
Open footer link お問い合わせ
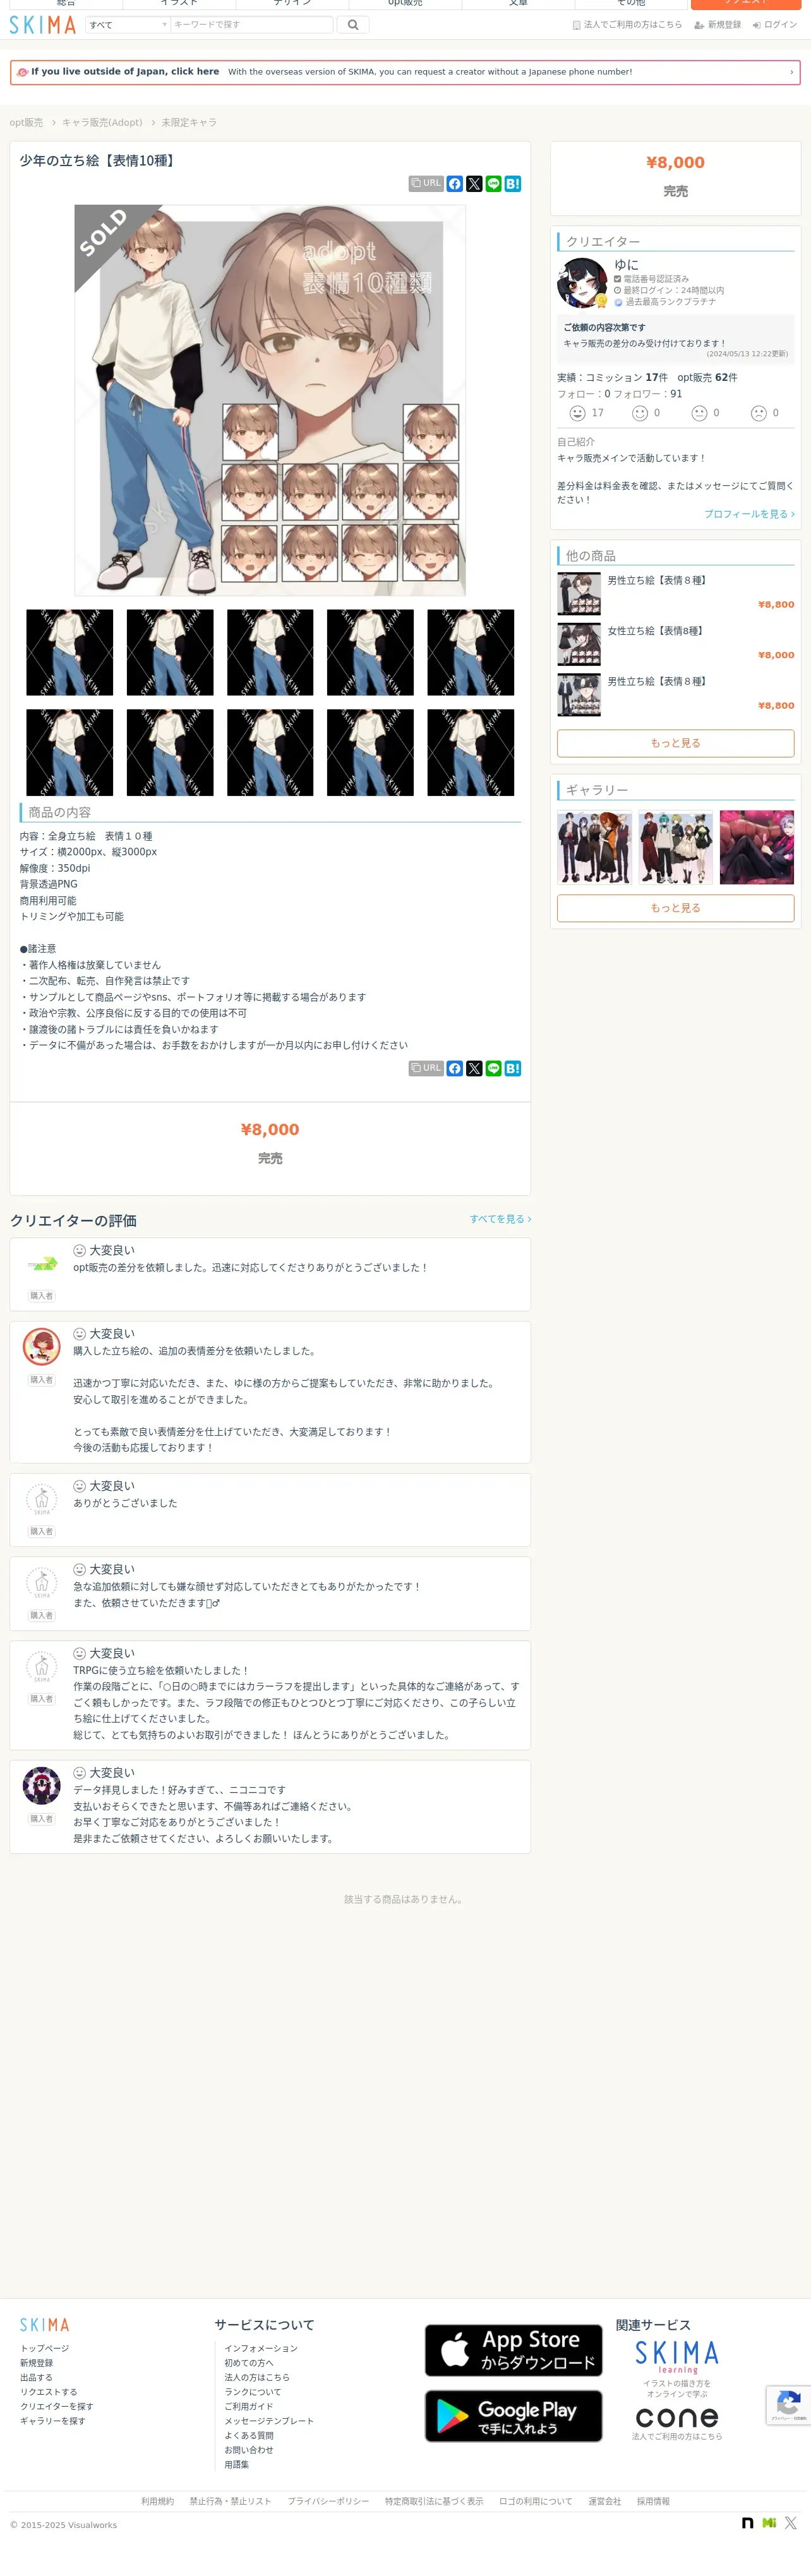(249, 2450)
